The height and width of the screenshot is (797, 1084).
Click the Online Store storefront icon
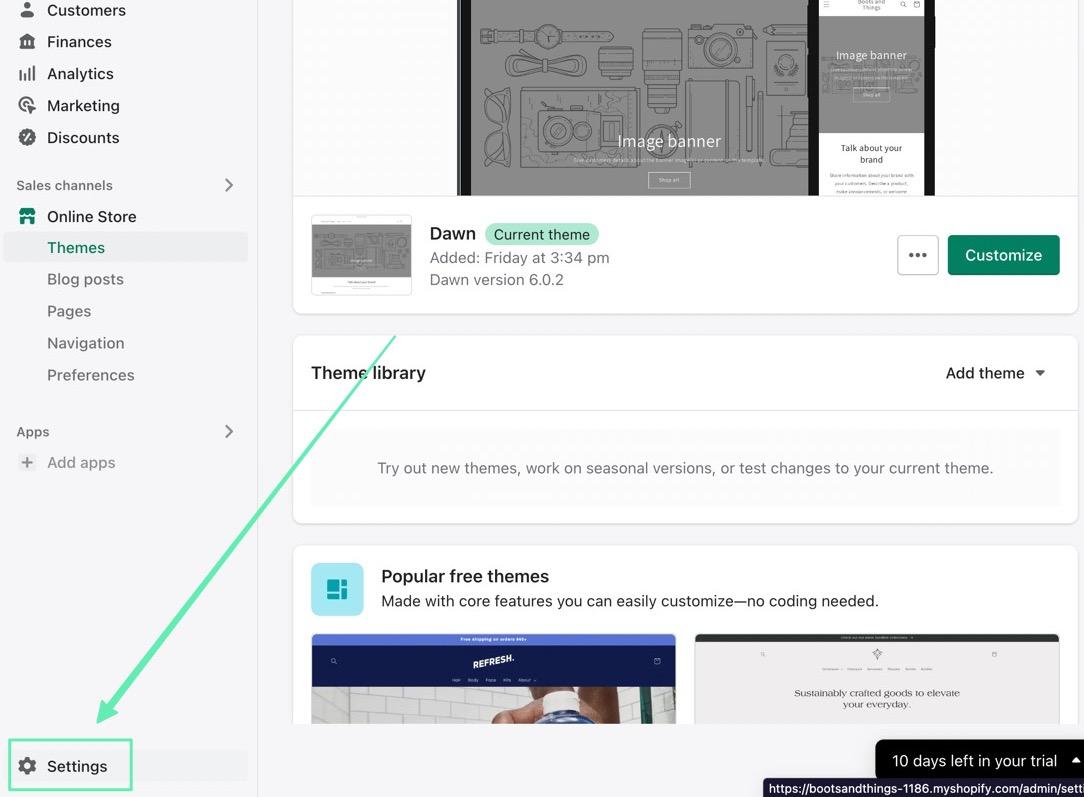tap(27, 217)
